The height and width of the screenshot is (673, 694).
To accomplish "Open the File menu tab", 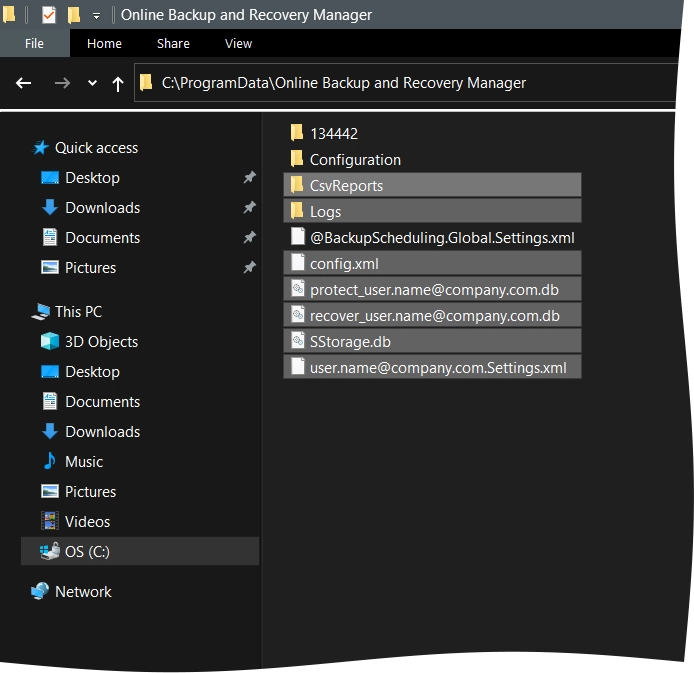I will pos(34,43).
